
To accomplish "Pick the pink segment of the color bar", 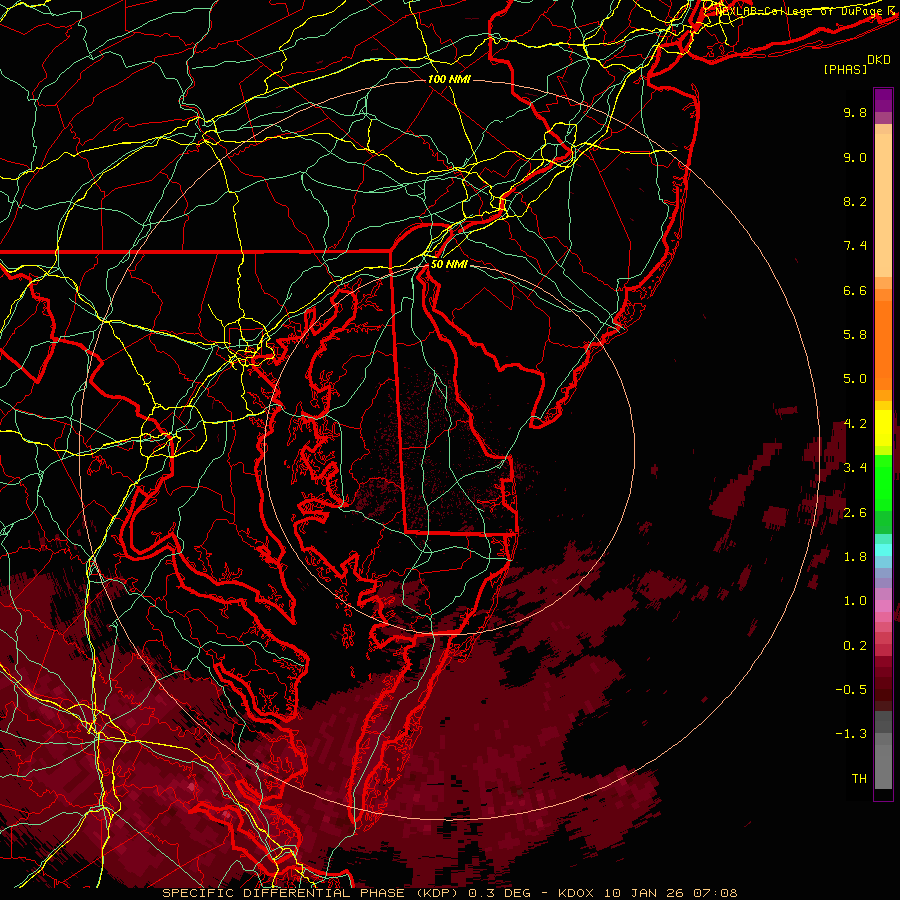I will point(883,606).
